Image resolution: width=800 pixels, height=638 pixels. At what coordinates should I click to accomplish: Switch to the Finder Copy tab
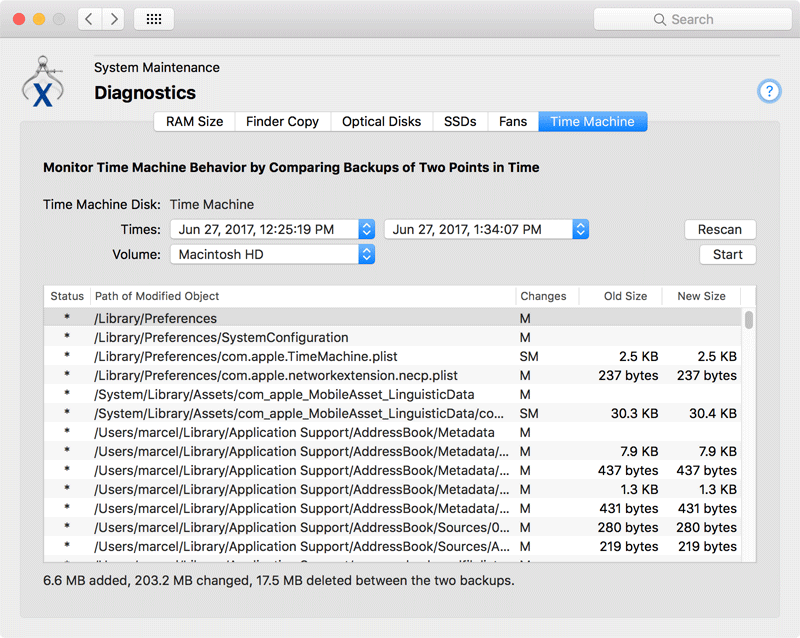282,121
